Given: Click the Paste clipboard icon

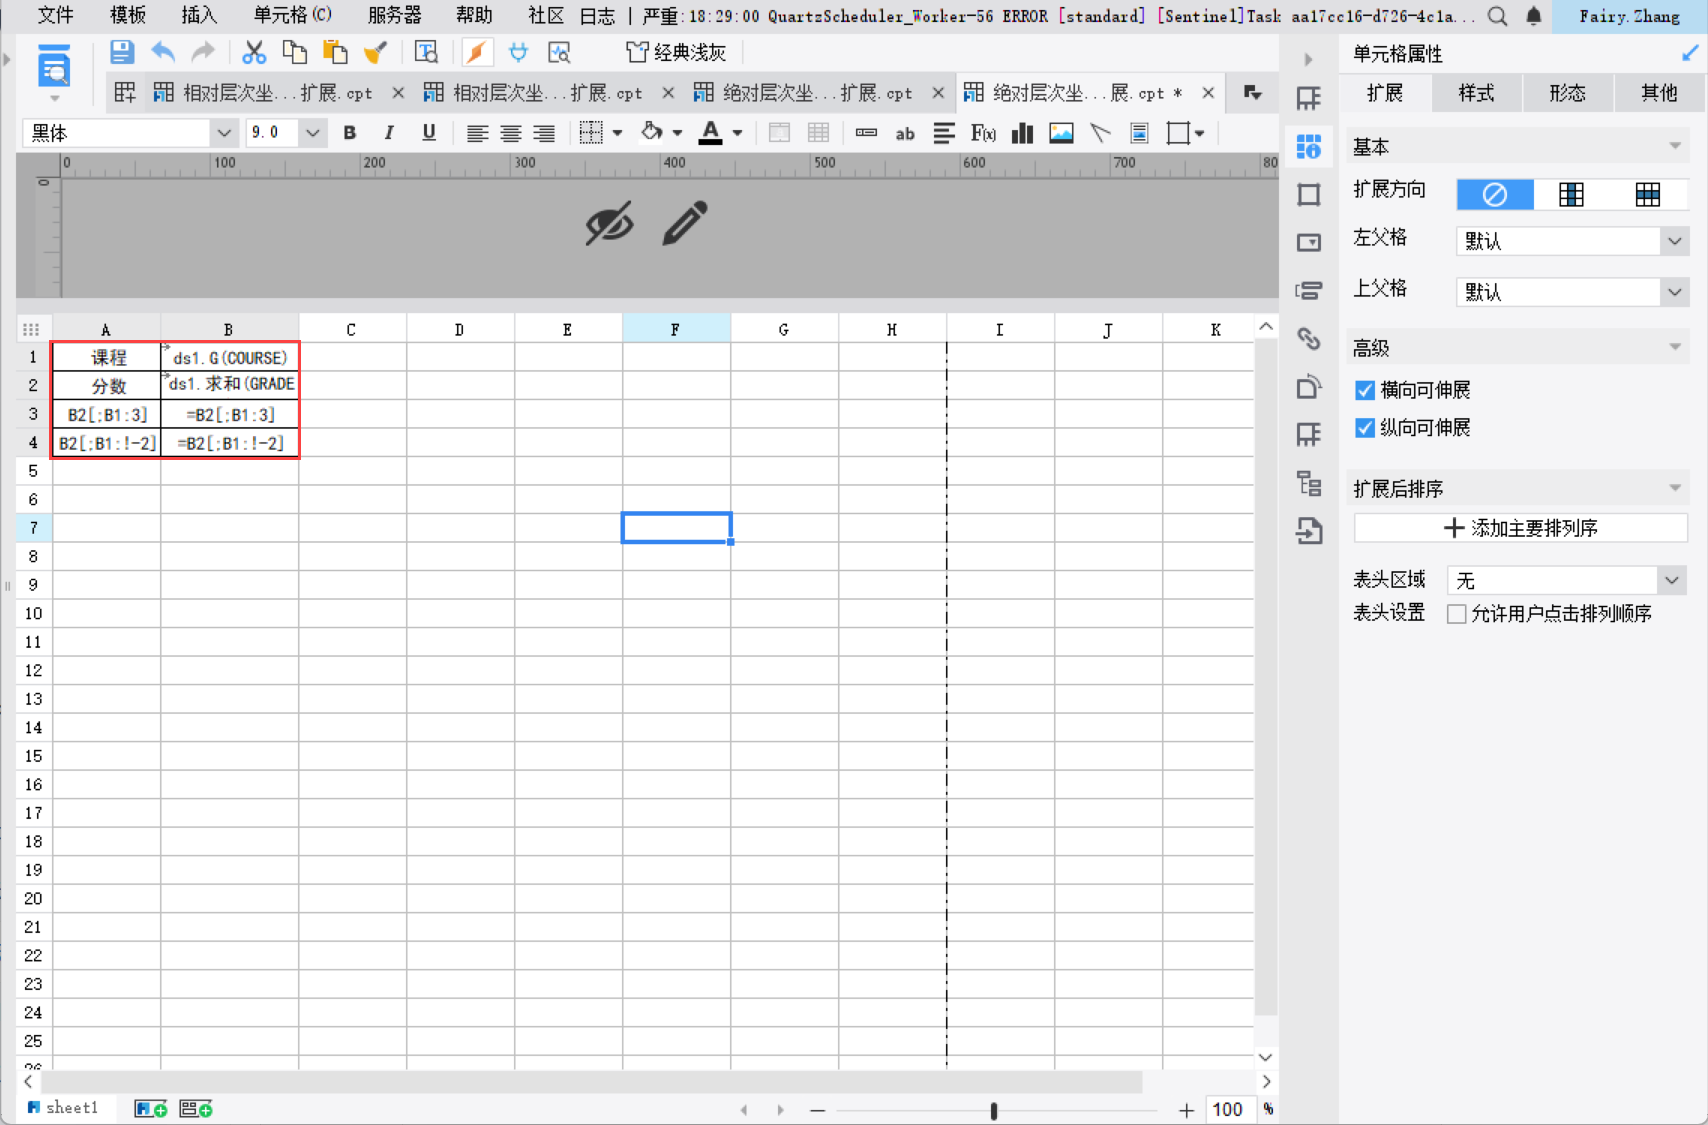Looking at the screenshot, I should 335,52.
